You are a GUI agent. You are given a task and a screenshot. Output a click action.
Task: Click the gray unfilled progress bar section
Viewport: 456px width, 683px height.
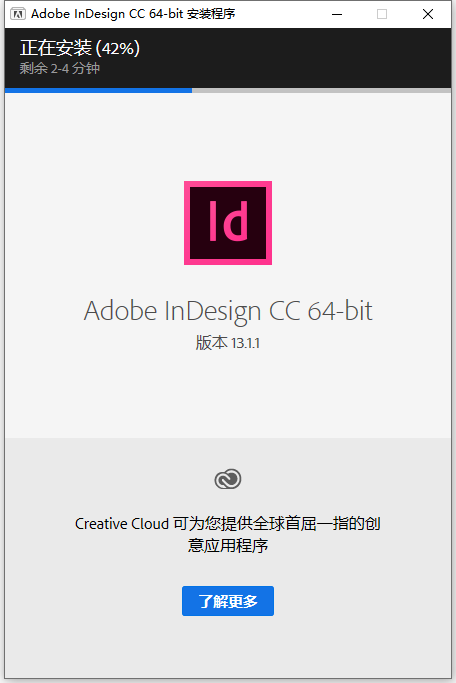click(x=321, y=91)
